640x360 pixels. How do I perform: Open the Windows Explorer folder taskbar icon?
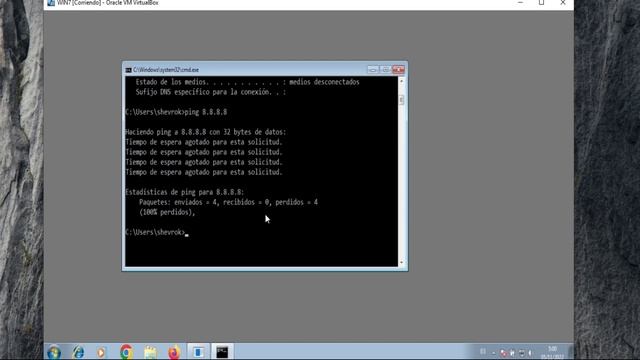pyautogui.click(x=150, y=352)
